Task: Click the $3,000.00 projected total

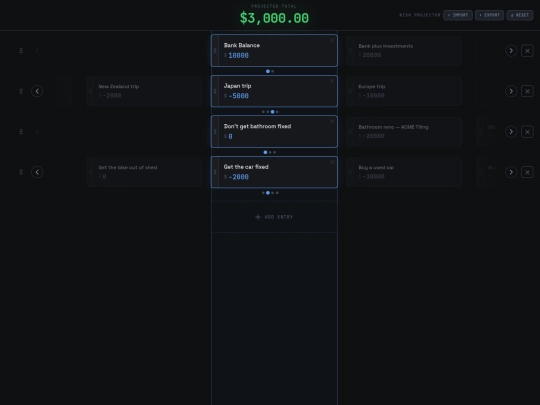Action: pyautogui.click(x=274, y=18)
